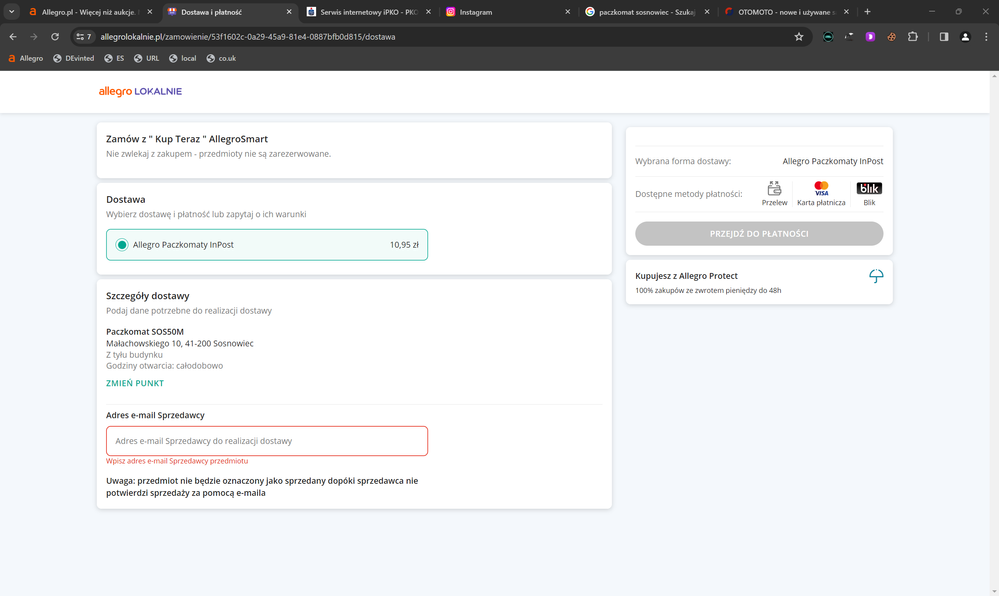The image size is (999, 596).
Task: Click the Allegro Protect umbrella icon
Action: (876, 276)
